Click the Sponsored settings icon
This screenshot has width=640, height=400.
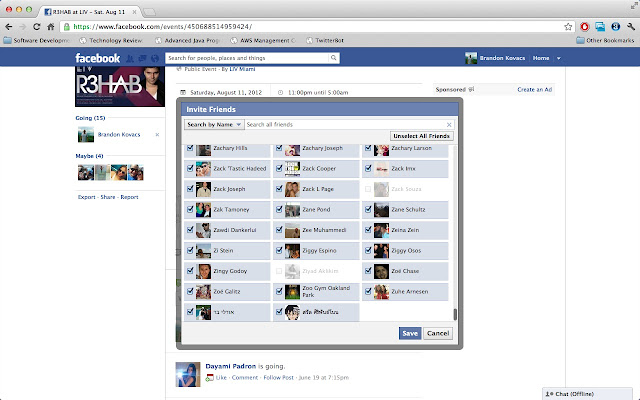471,89
